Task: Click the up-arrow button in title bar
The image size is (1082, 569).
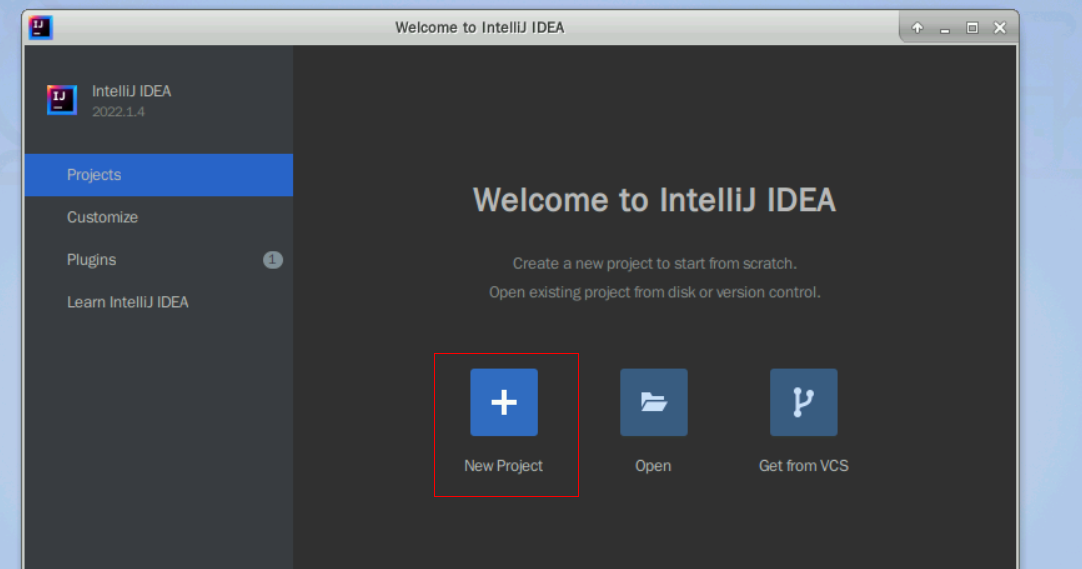Action: click(x=917, y=28)
